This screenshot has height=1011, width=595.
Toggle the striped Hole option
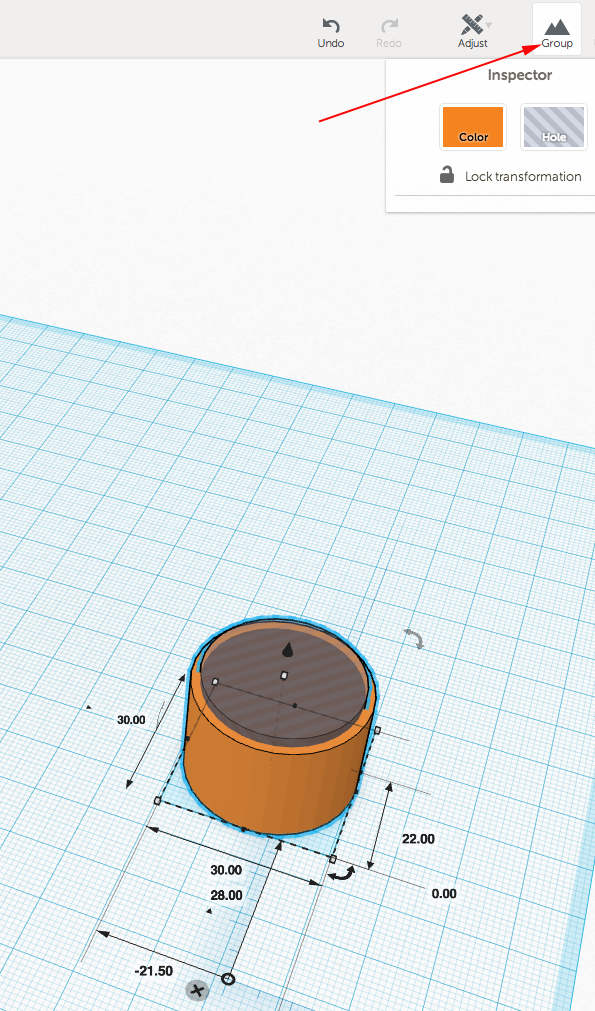[x=554, y=127]
